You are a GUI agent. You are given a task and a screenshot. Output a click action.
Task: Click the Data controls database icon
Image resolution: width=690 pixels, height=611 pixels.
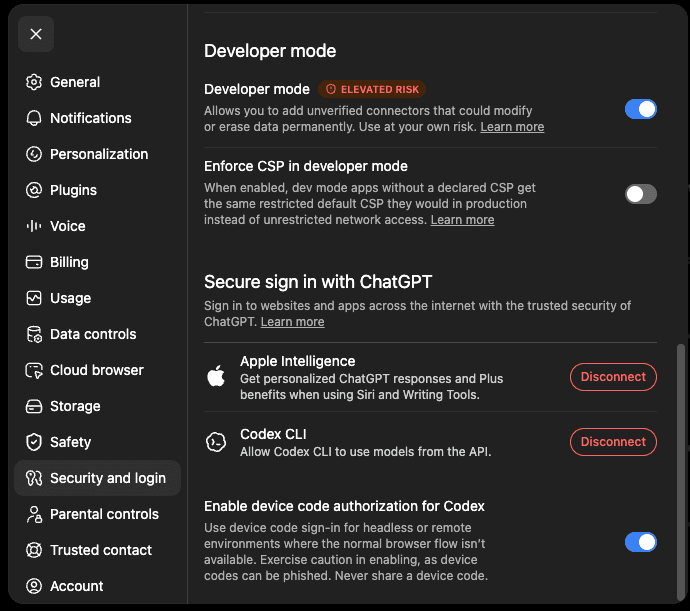[34, 334]
